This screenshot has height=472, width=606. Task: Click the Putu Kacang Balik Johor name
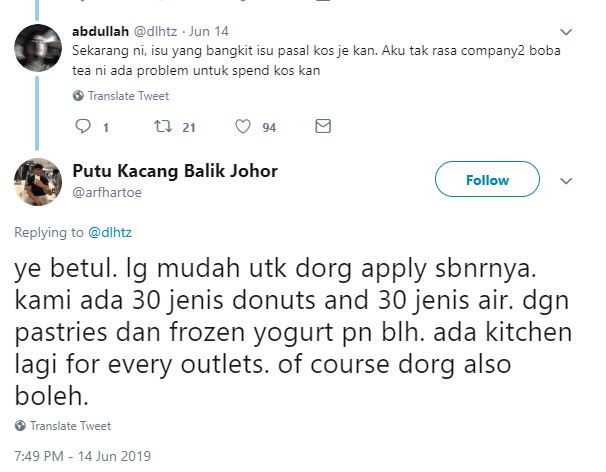click(176, 170)
